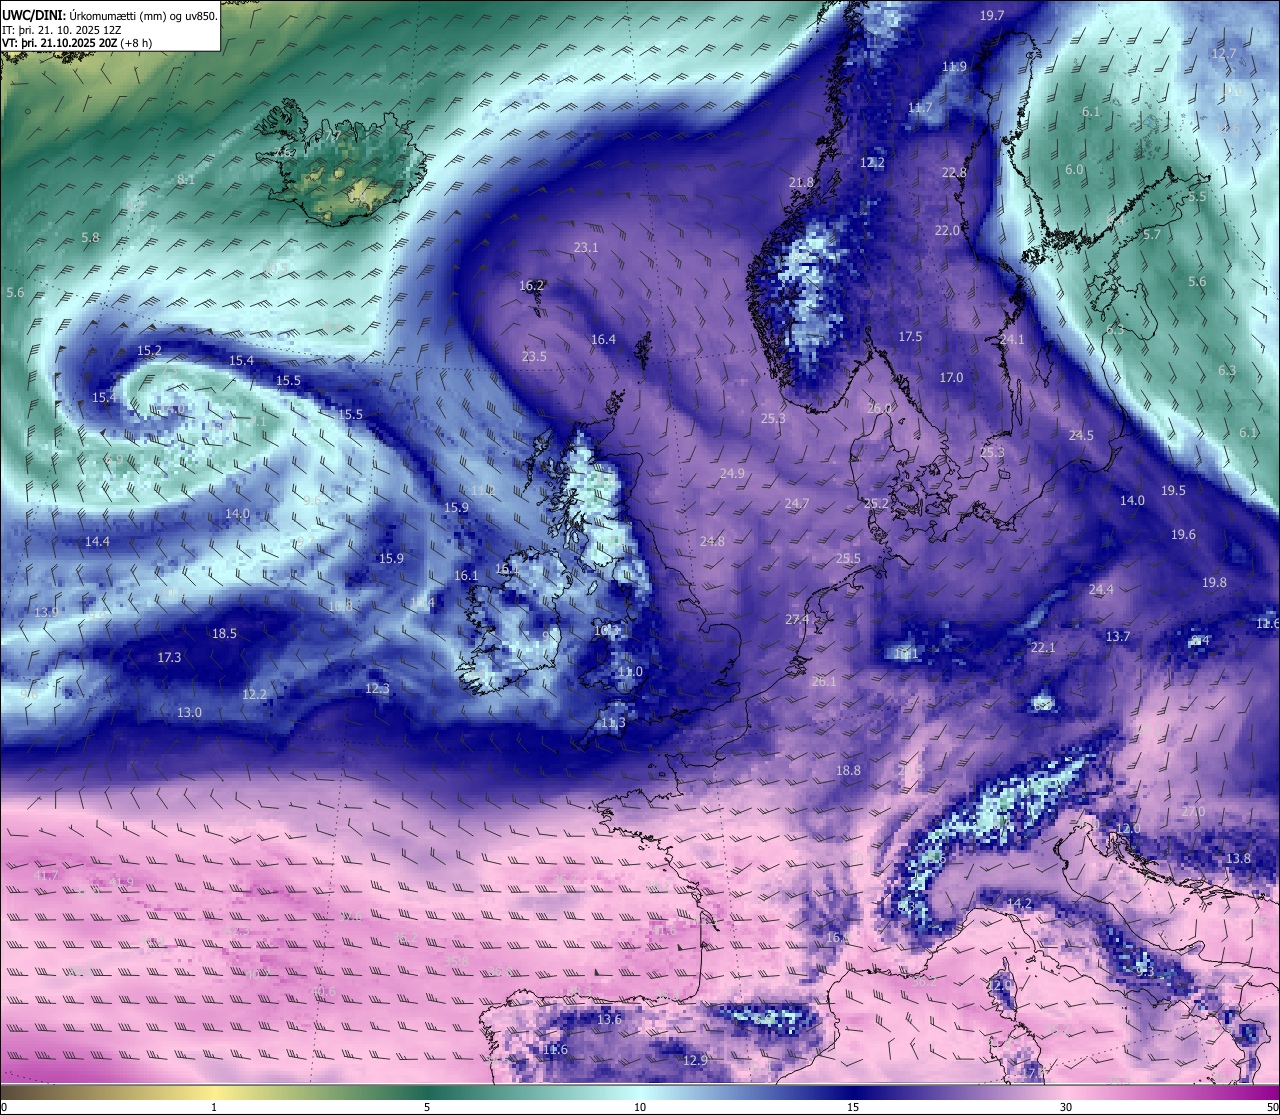Viewport: 1280px width, 1115px height.
Task: Click the 30 tick label on the color scale
Action: [x=1066, y=1107]
